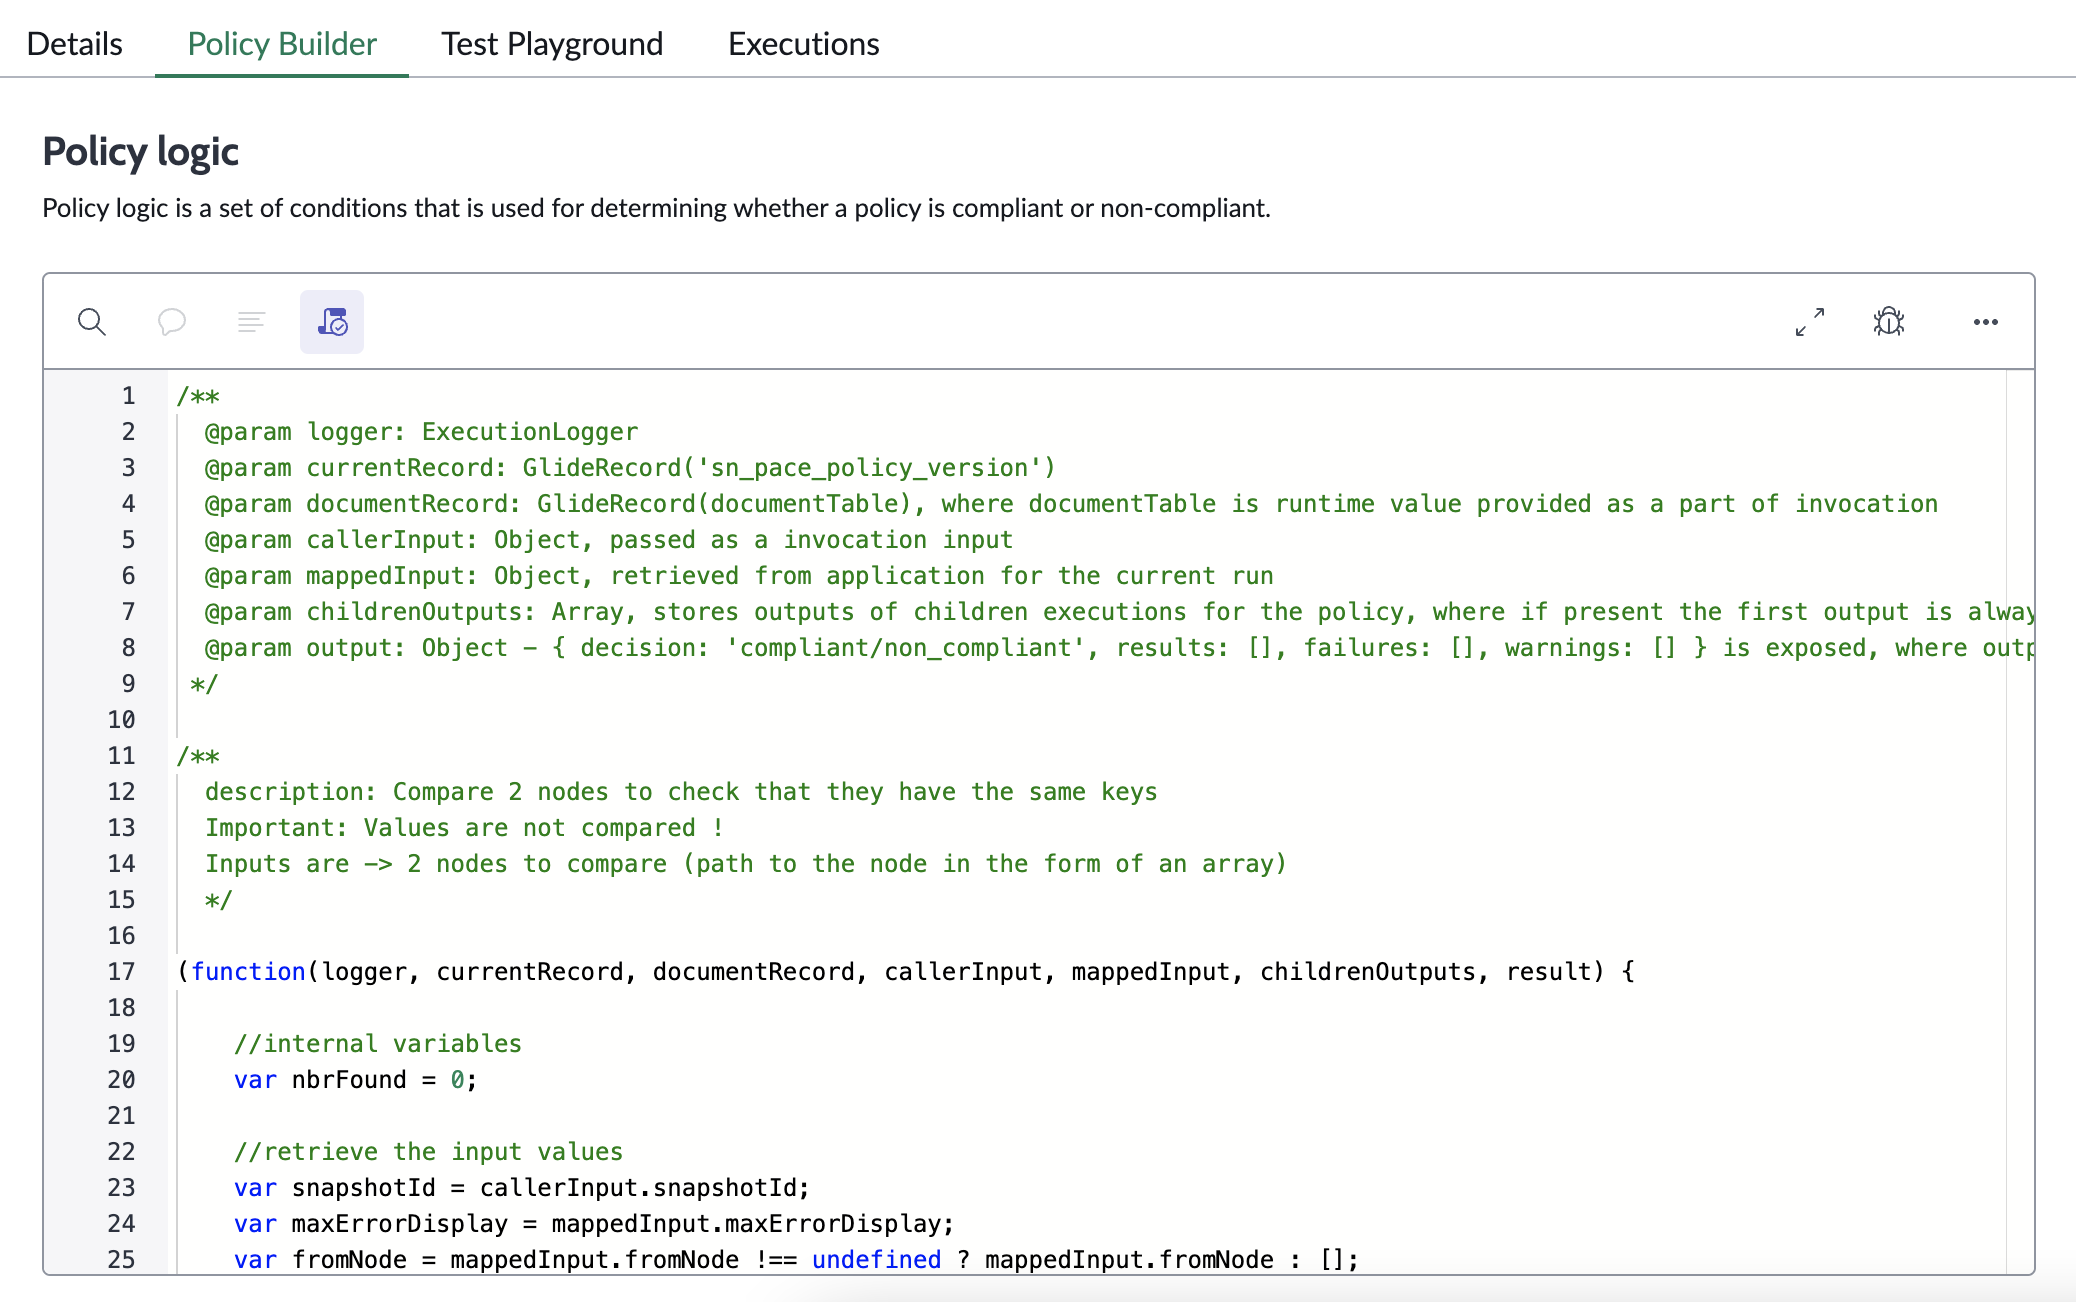This screenshot has height=1302, width=2076.
Task: Click the '@param currentRecord' comment line
Action: (x=630, y=468)
